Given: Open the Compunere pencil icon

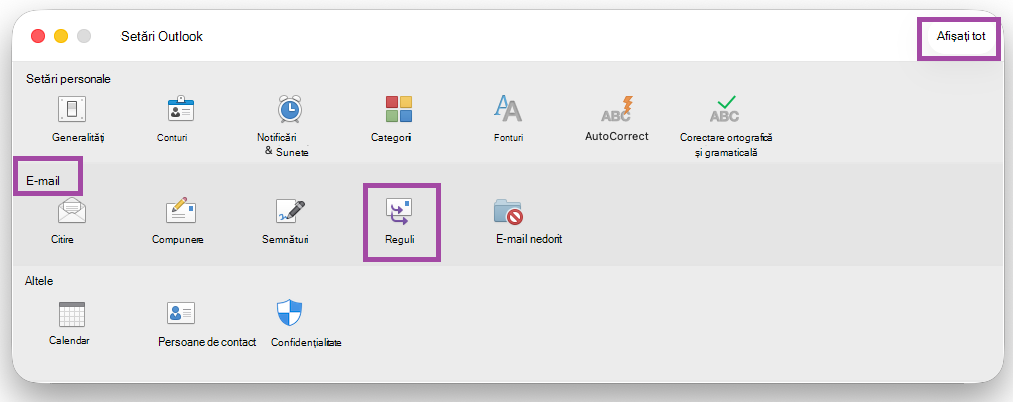Looking at the screenshot, I should pyautogui.click(x=180, y=211).
